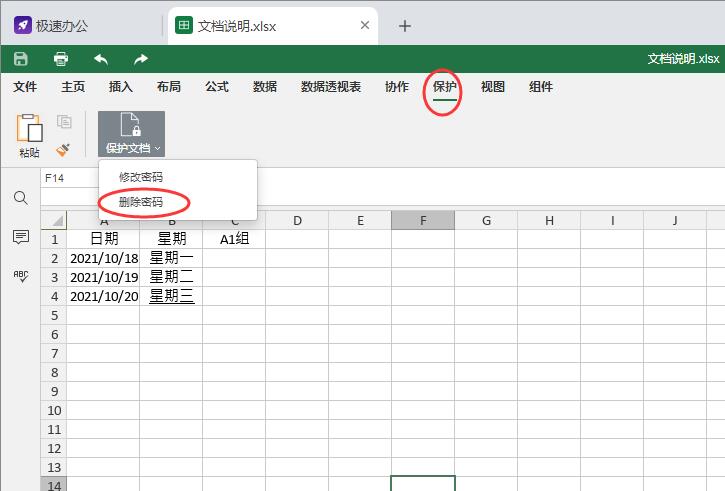
Task: Click the Save icon in green toolbar
Action: [21, 59]
